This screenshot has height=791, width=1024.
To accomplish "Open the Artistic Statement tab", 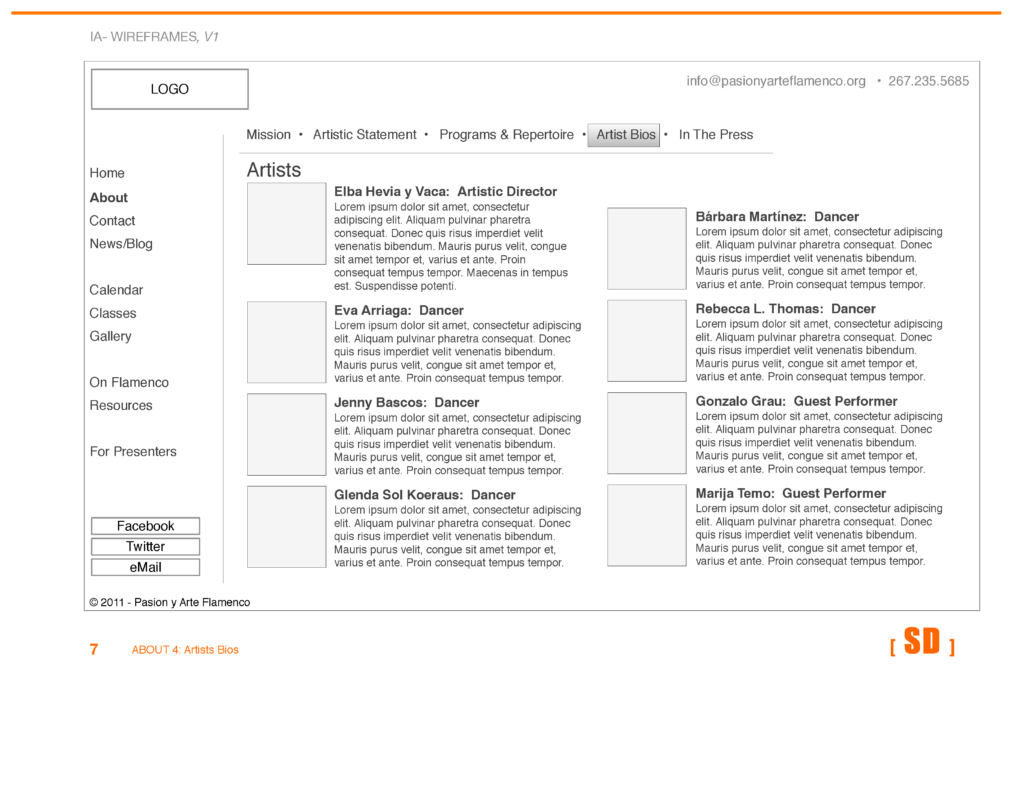I will pyautogui.click(x=364, y=135).
